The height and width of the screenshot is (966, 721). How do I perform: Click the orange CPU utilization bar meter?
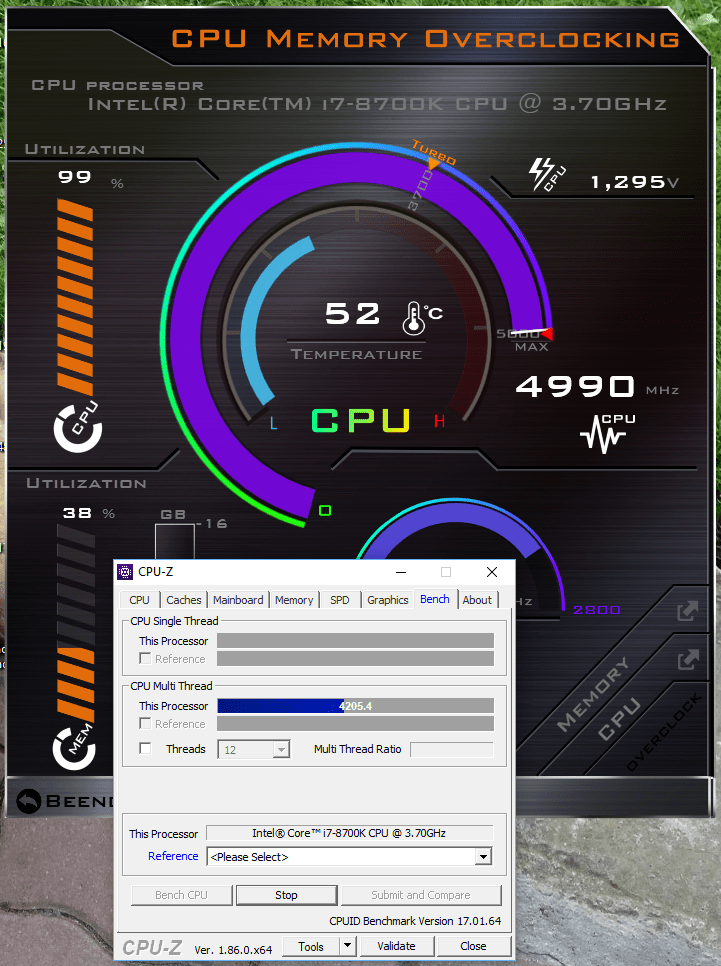pos(75,296)
